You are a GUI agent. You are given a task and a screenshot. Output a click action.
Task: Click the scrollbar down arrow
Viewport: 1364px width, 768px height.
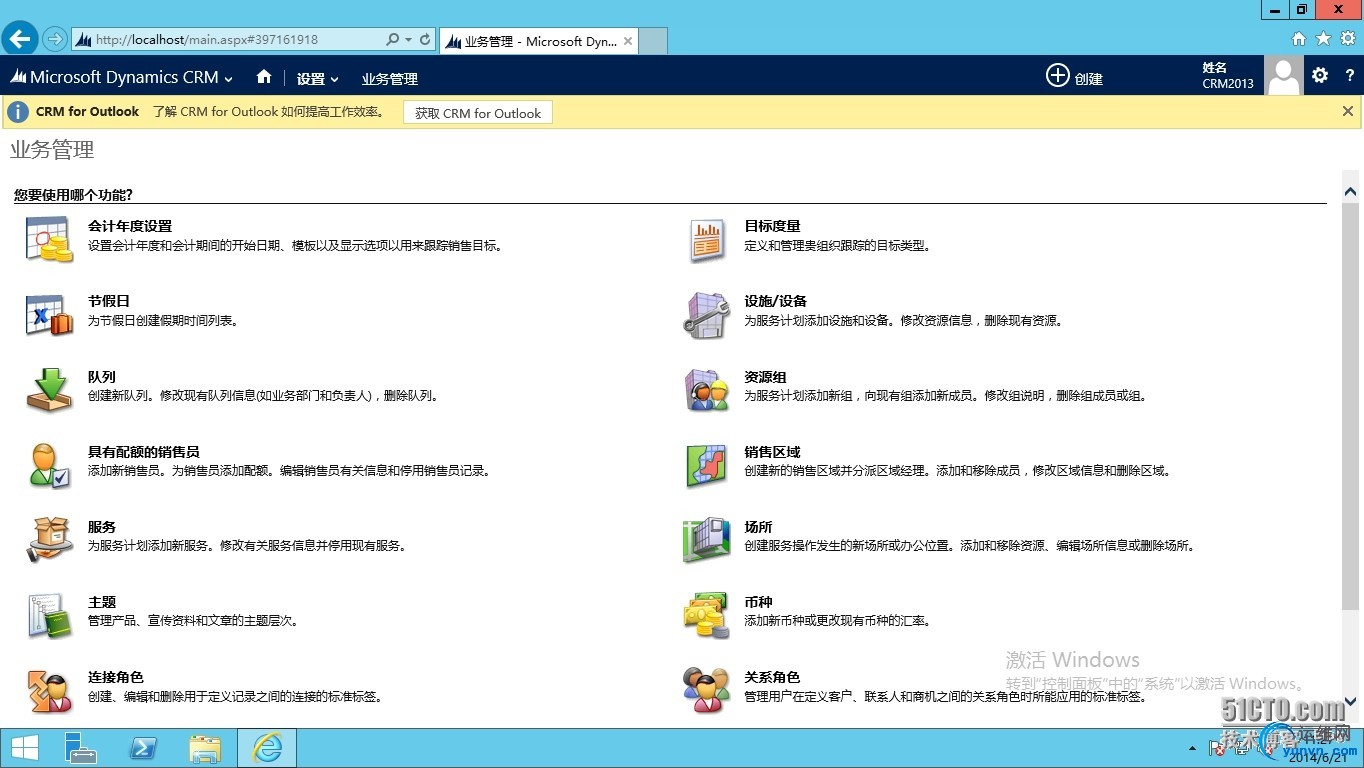[1351, 701]
